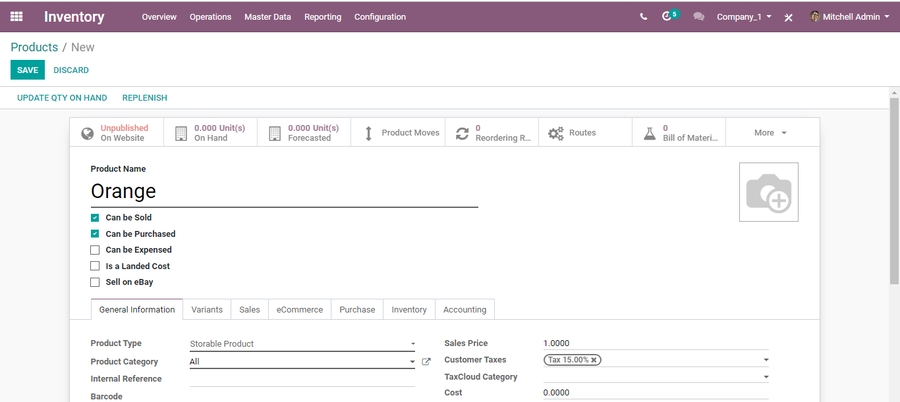The width and height of the screenshot is (900, 402).
Task: Click Update Qty On Hand
Action: (x=62, y=98)
